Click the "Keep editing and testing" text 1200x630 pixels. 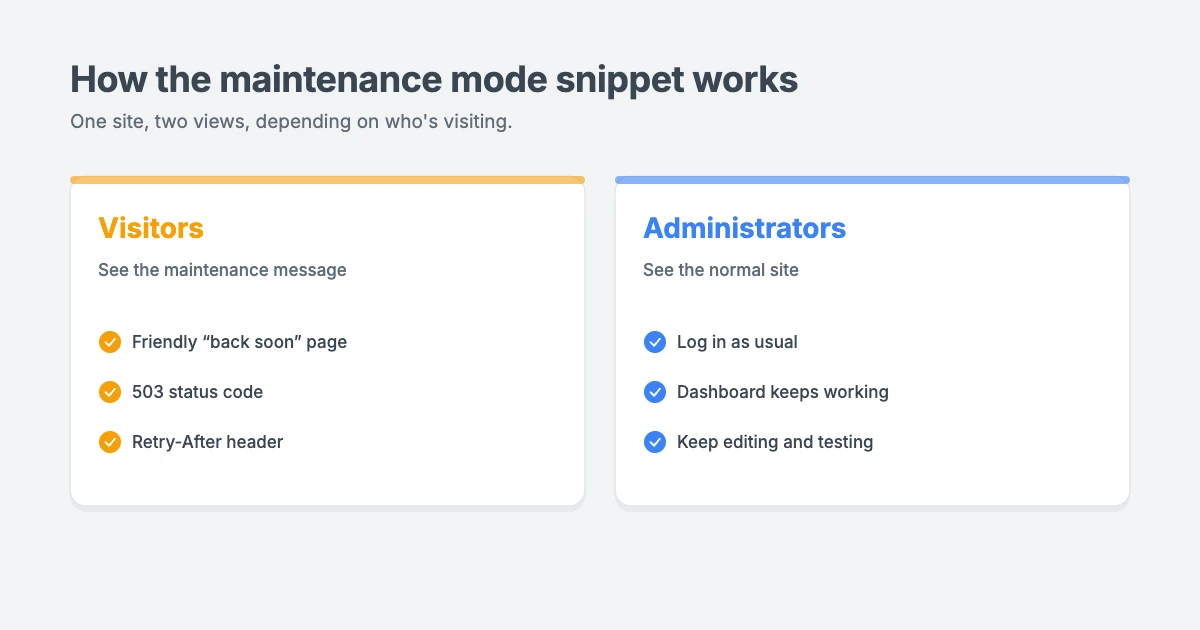(x=775, y=442)
